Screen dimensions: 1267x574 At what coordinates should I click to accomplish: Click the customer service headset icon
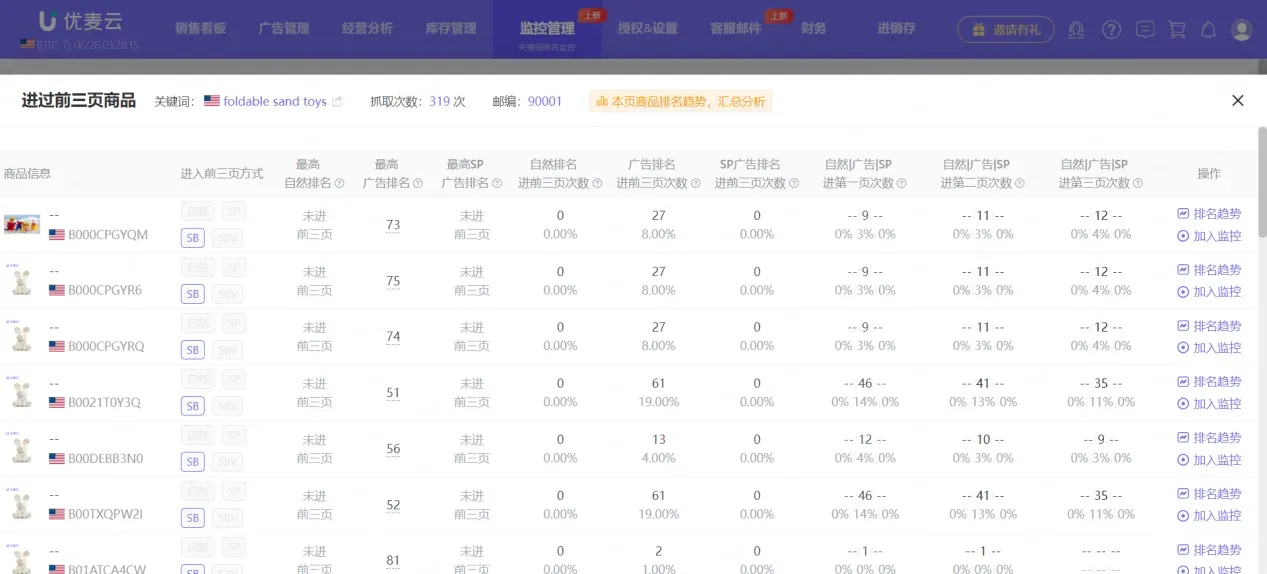click(1076, 30)
